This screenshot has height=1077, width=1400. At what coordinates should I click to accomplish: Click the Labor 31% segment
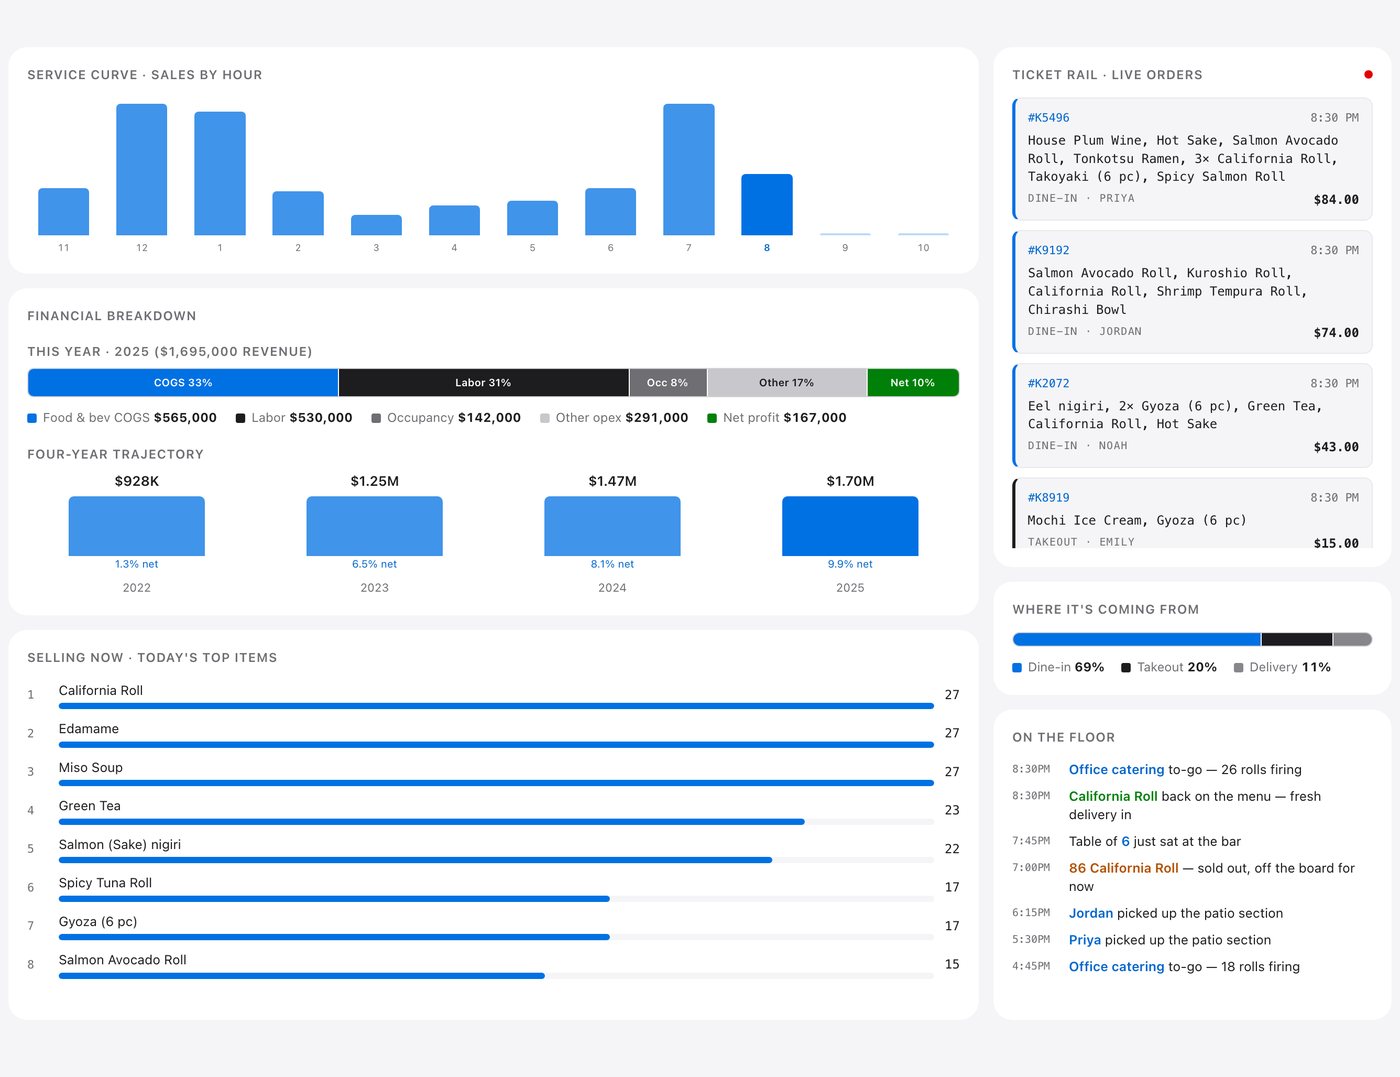click(483, 383)
